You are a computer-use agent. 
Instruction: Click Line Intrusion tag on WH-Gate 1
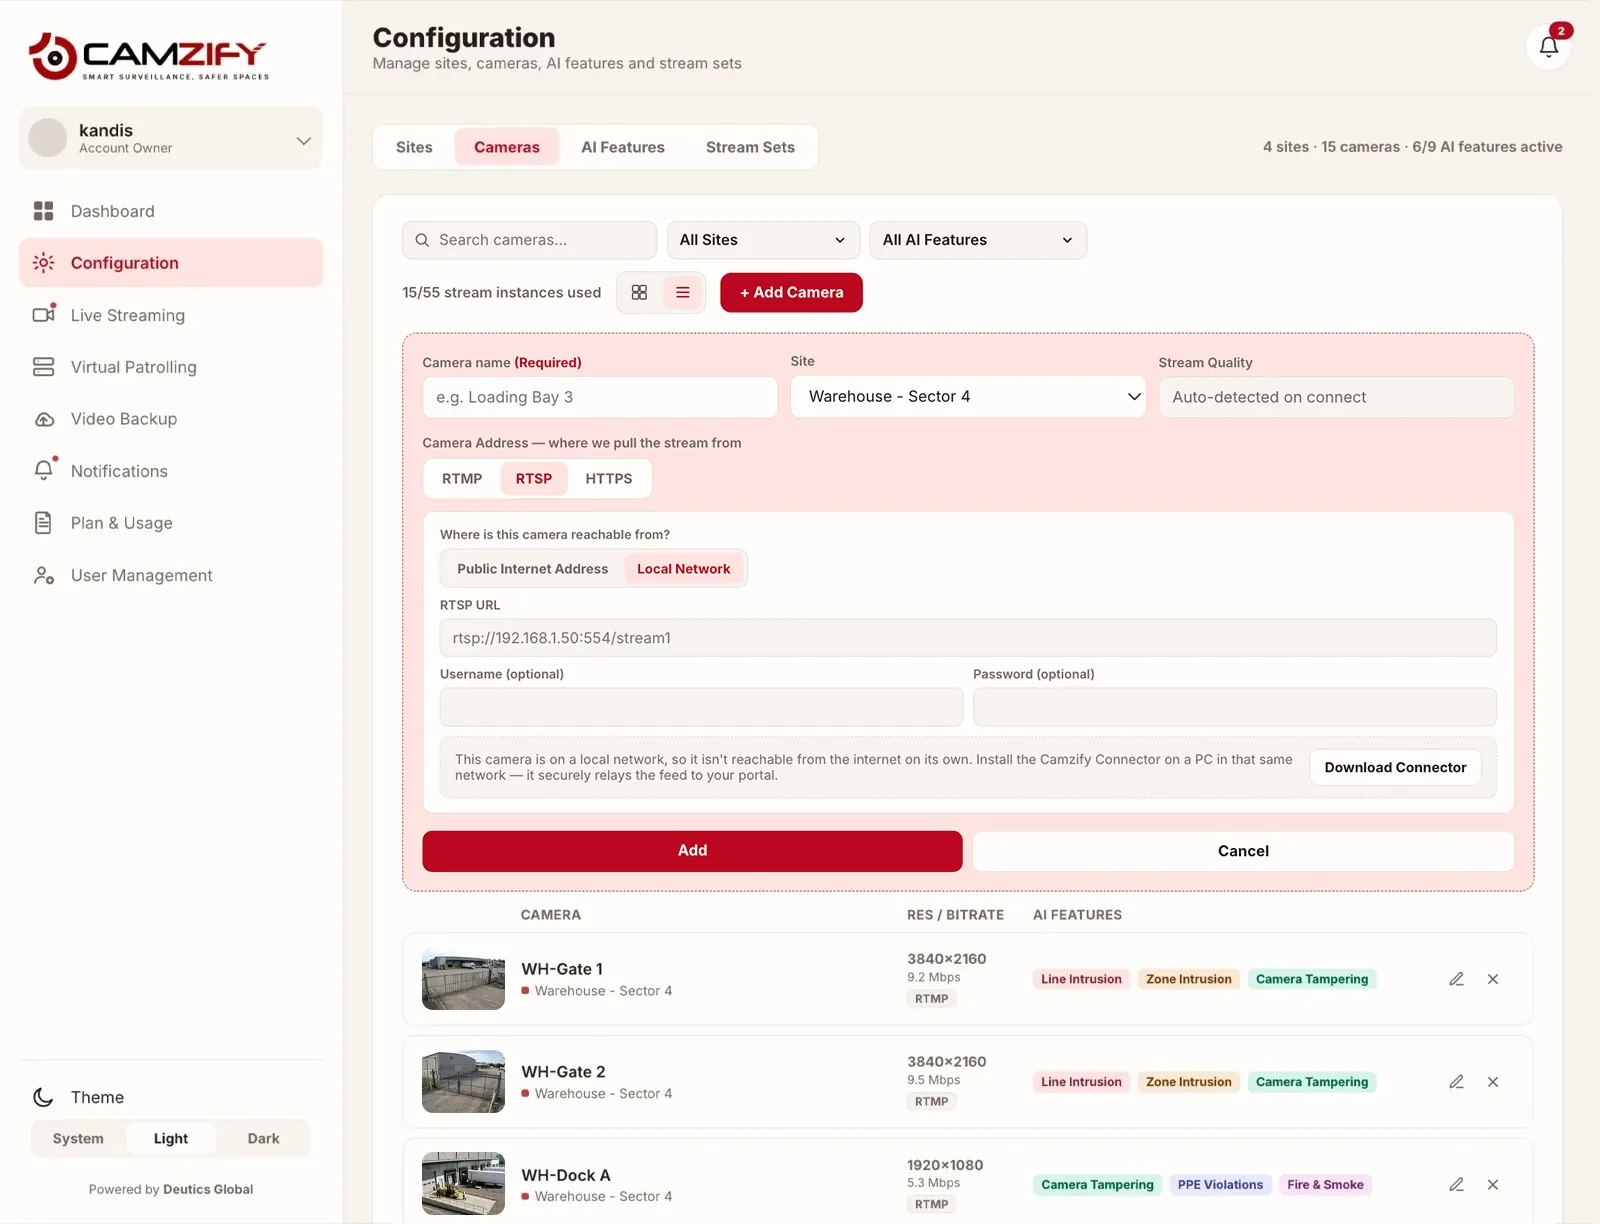(1081, 979)
